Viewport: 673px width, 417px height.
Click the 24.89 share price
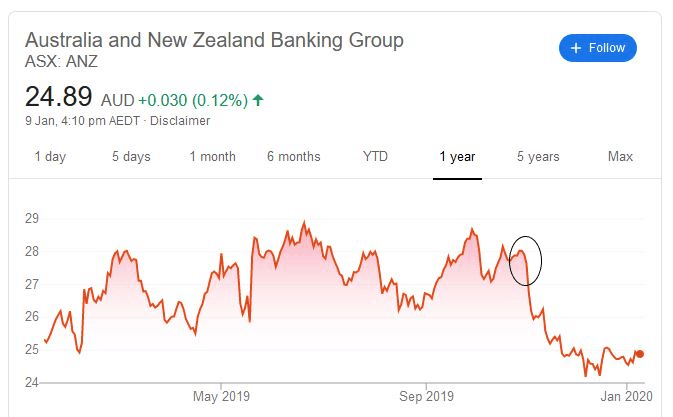[x=58, y=98]
